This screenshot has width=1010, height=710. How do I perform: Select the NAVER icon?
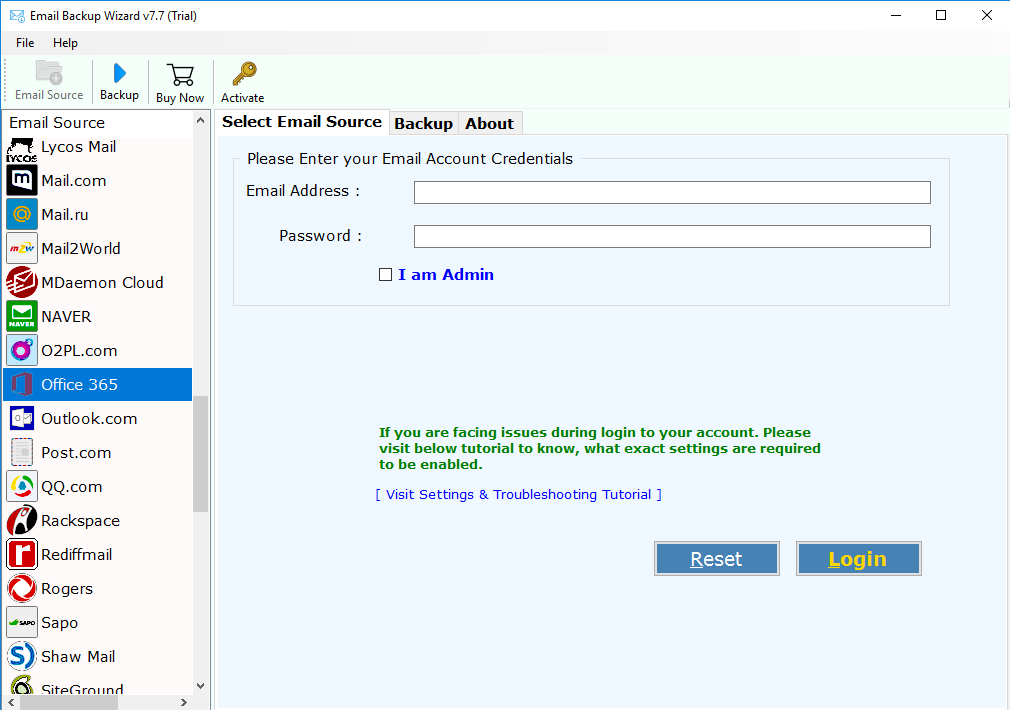coord(22,316)
